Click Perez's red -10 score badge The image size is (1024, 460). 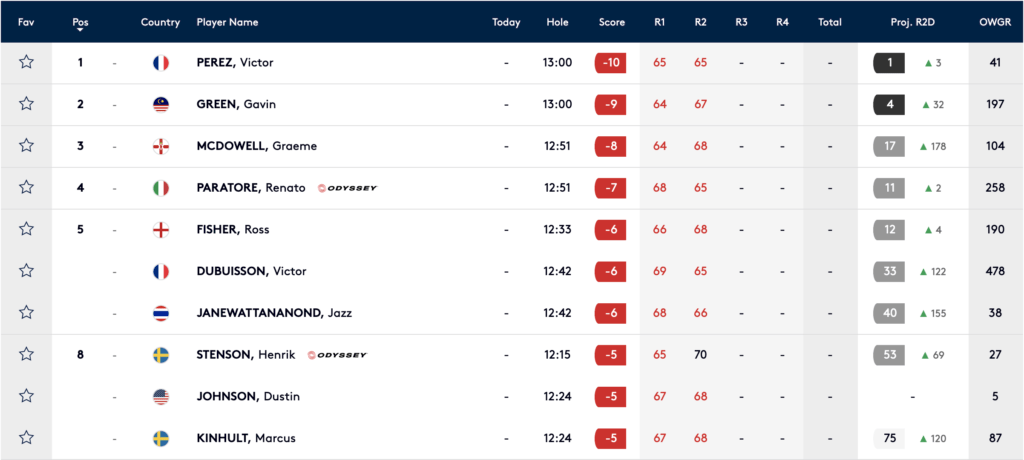611,63
